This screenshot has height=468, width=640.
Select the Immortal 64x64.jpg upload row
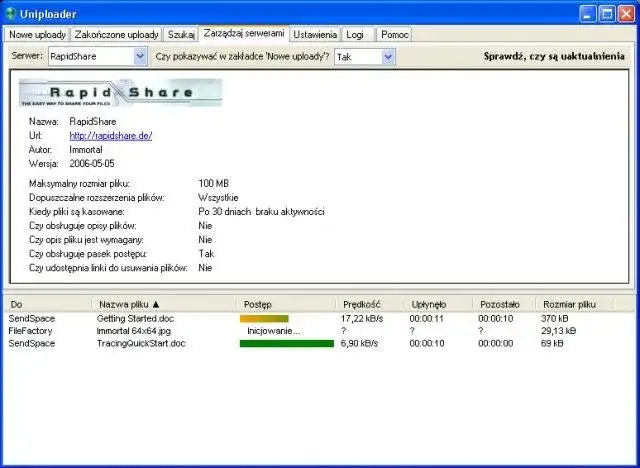click(320, 331)
